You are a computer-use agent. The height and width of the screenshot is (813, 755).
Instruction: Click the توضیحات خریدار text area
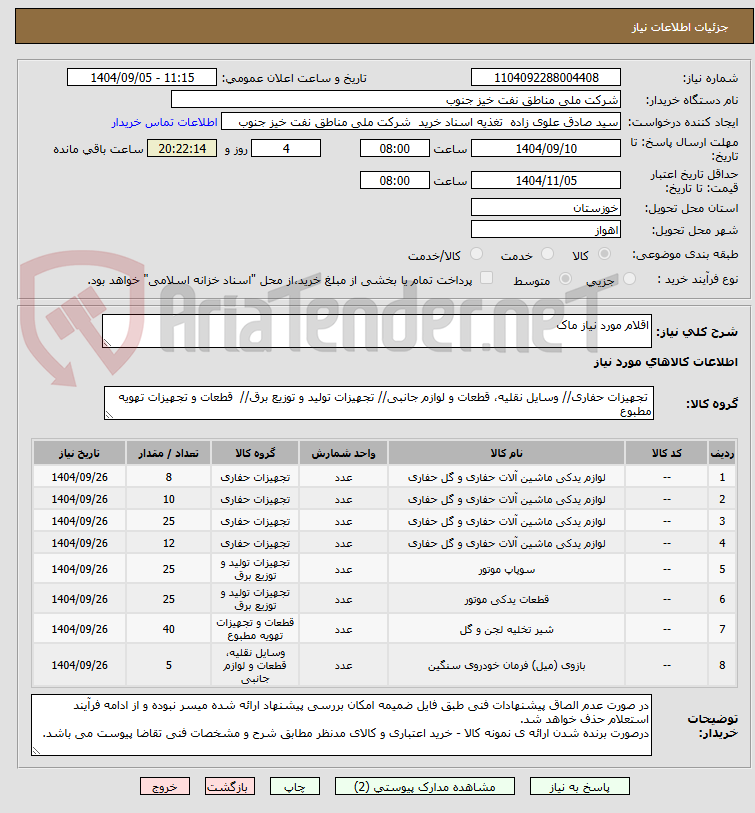[x=341, y=725]
